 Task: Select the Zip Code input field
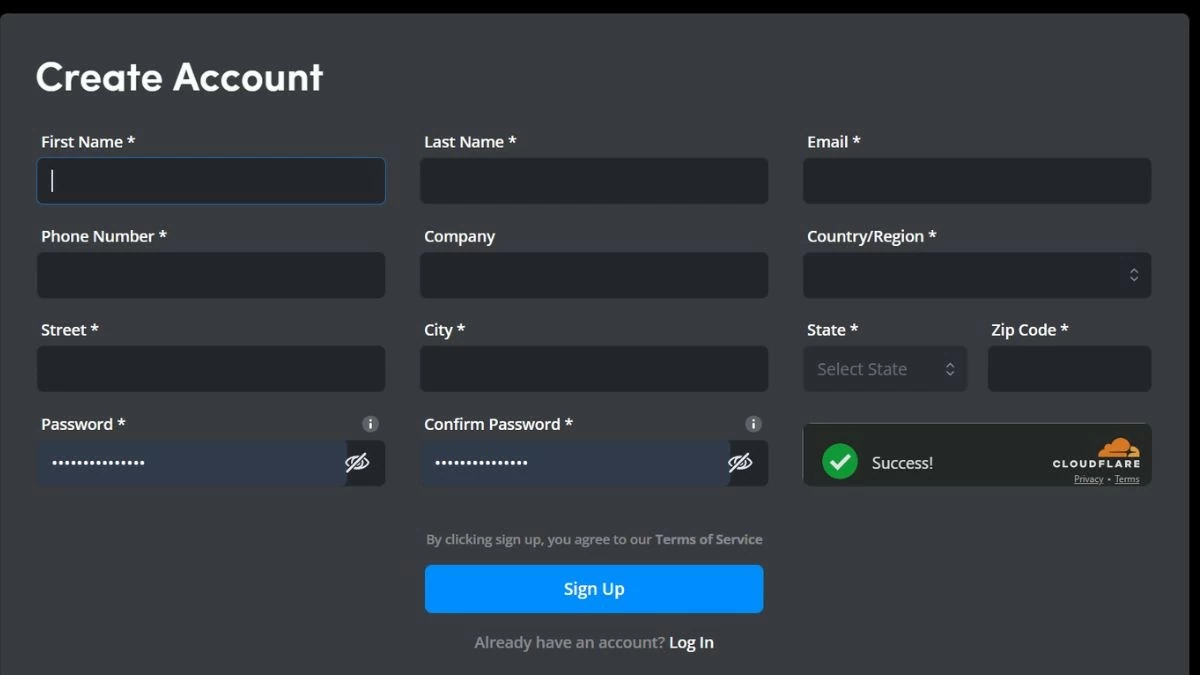pos(1069,369)
